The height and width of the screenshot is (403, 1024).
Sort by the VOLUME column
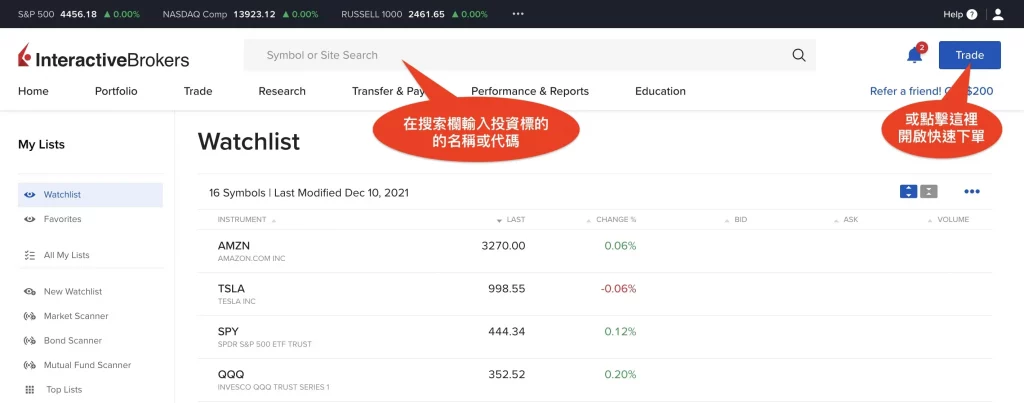(x=948, y=219)
